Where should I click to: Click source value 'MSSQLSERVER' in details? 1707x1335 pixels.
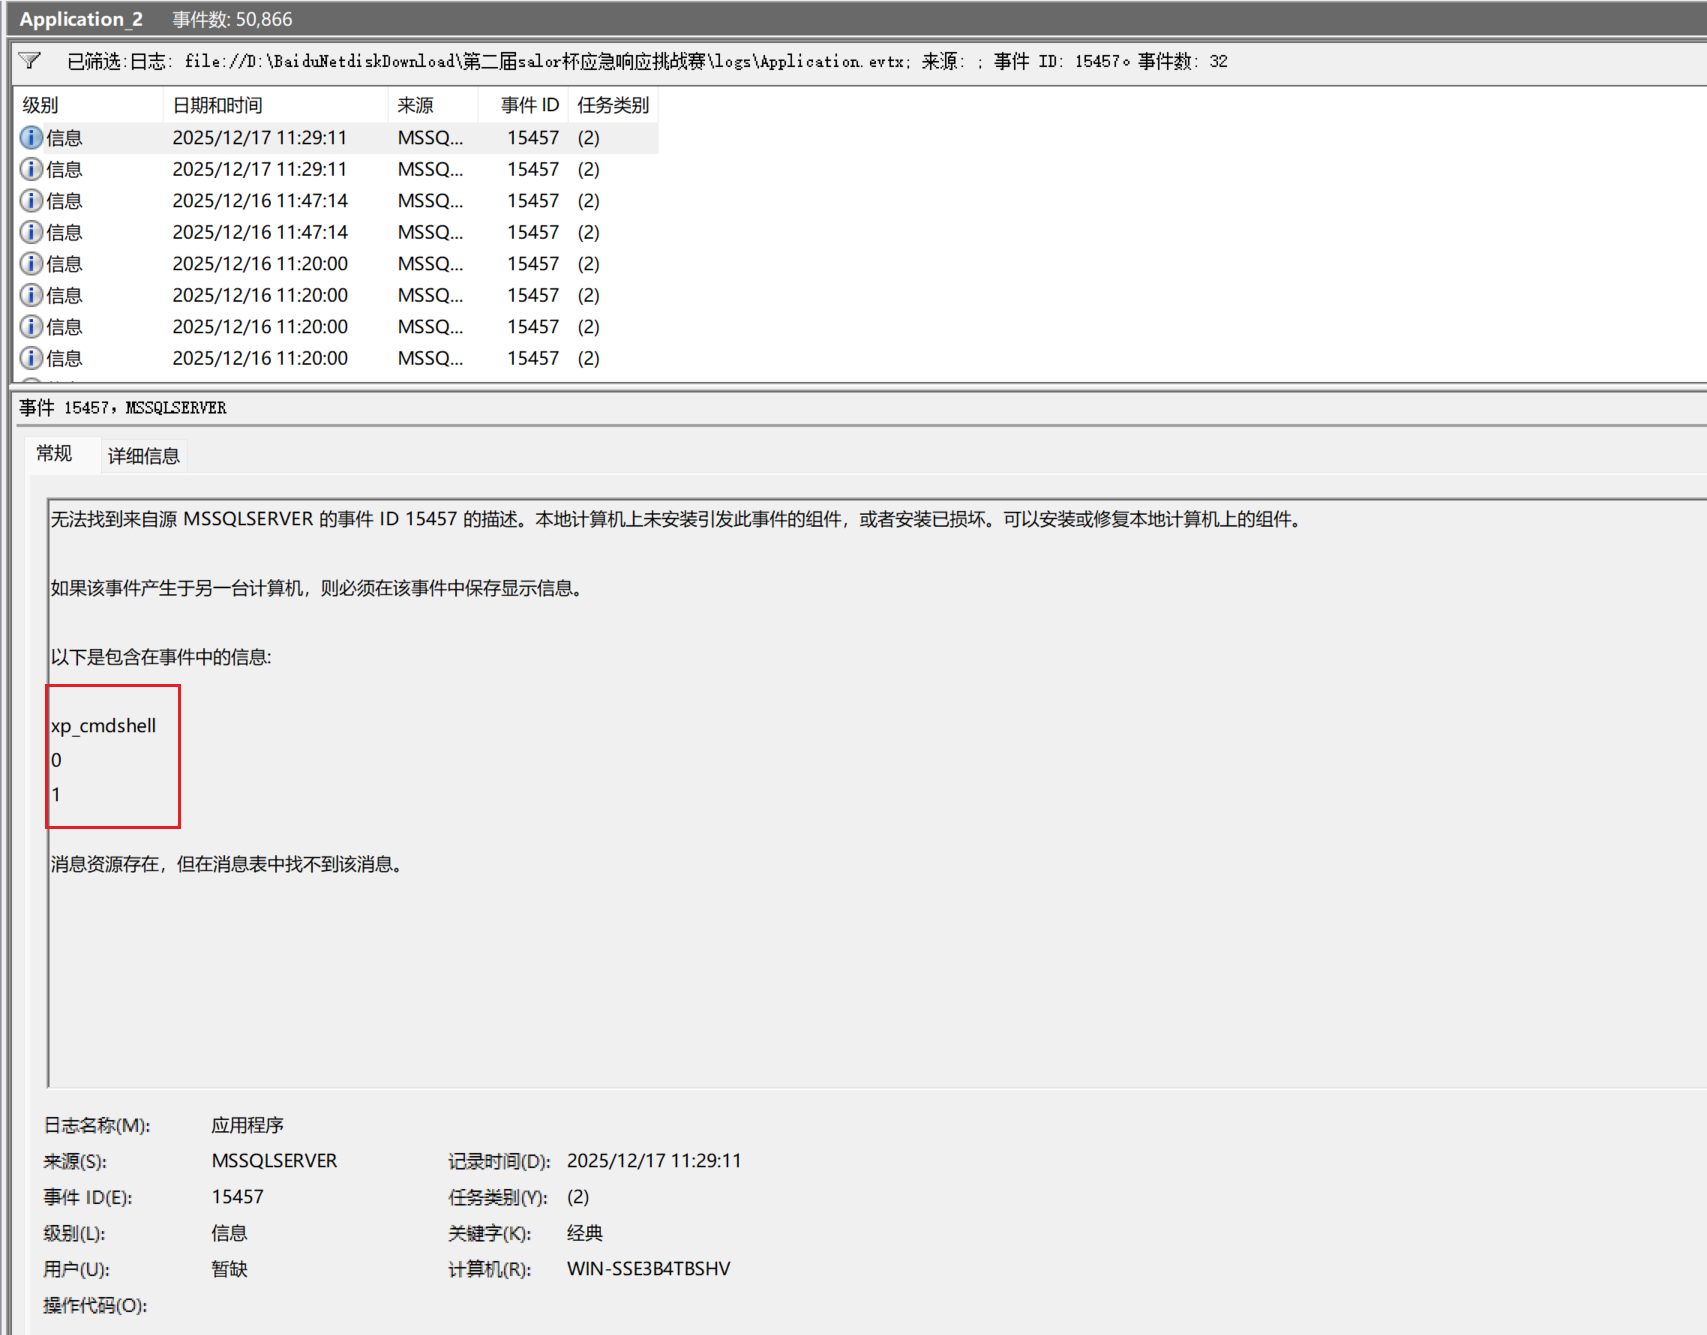(x=274, y=1160)
